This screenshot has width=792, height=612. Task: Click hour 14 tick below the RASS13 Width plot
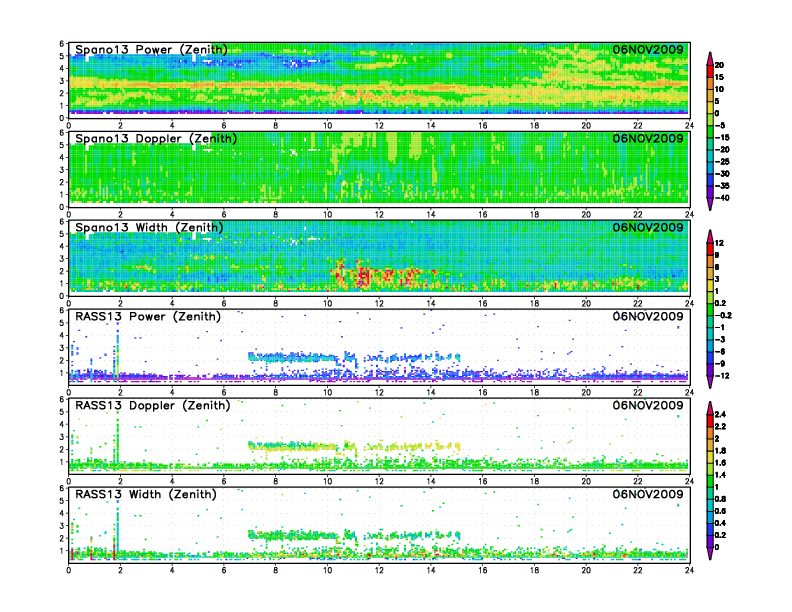pyautogui.click(x=431, y=570)
